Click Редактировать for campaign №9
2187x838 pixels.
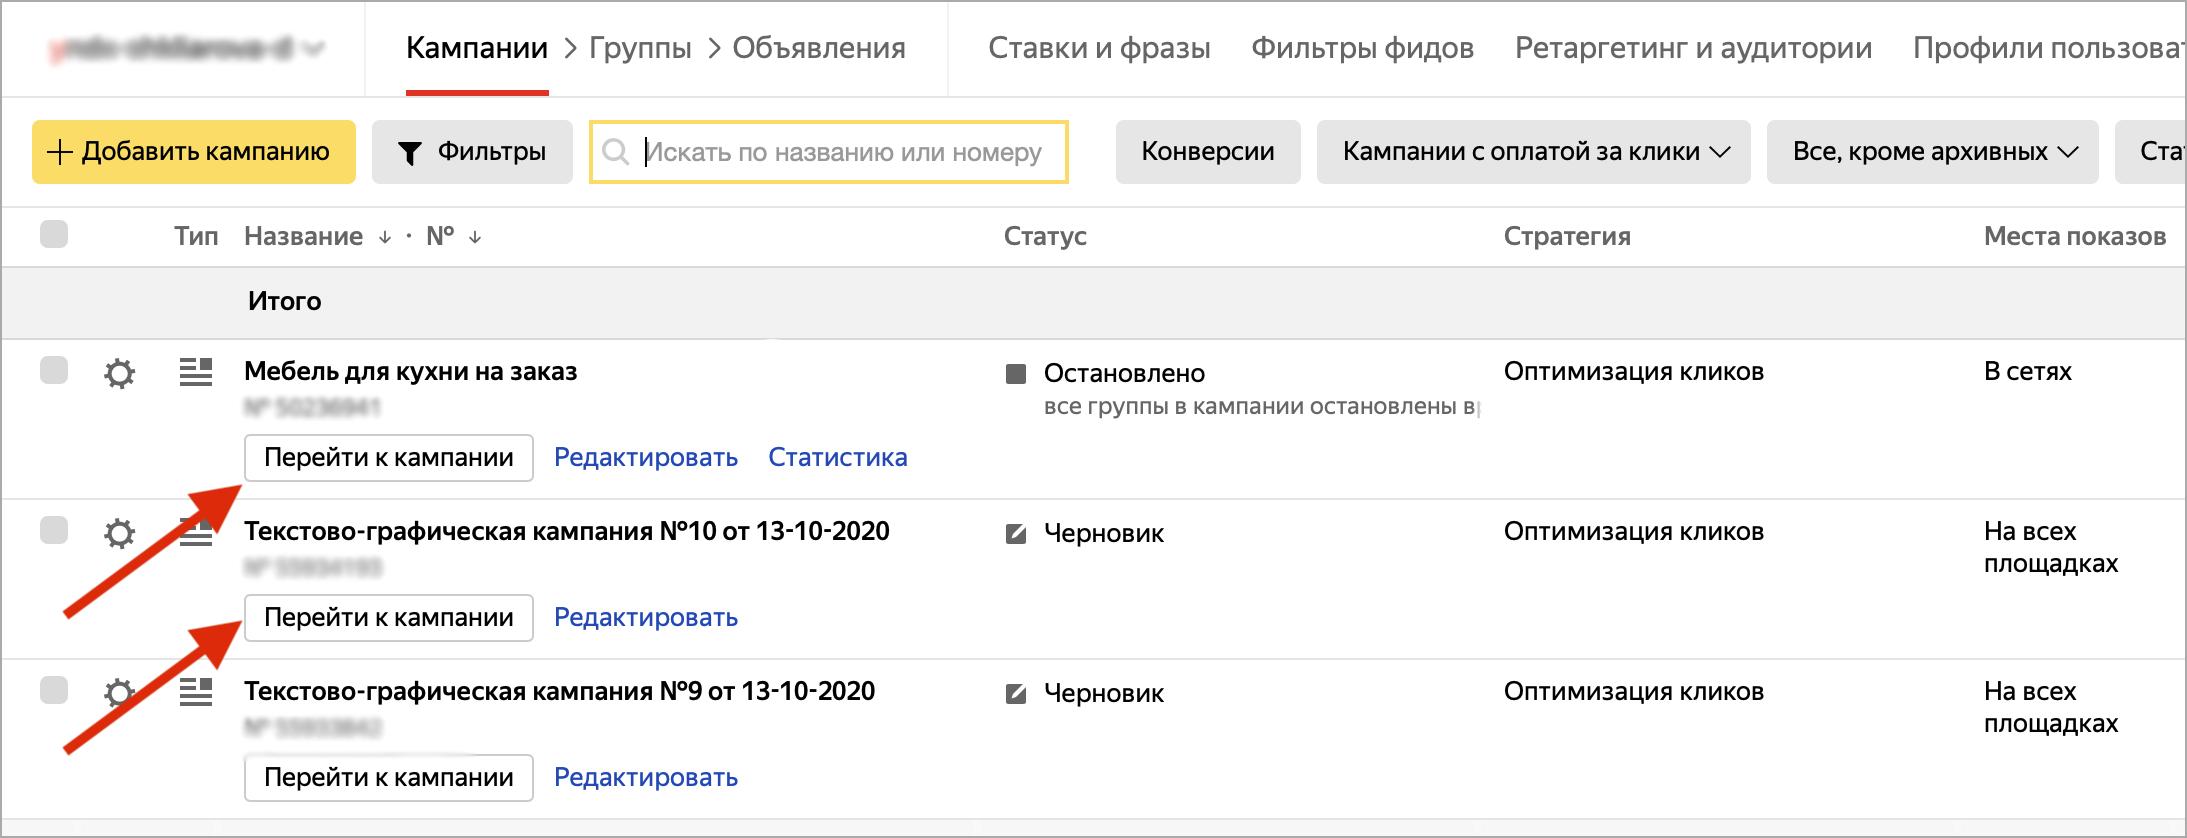pos(645,777)
